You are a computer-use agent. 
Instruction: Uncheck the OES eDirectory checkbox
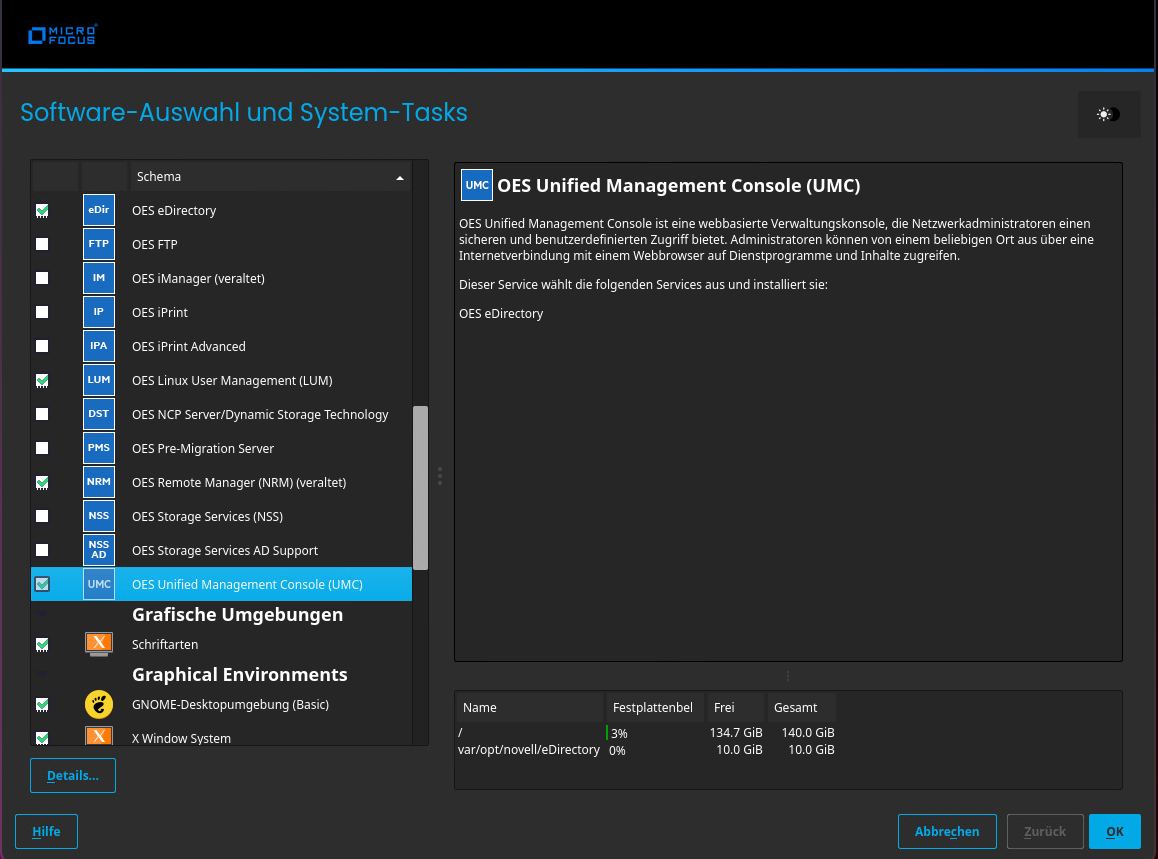42,210
